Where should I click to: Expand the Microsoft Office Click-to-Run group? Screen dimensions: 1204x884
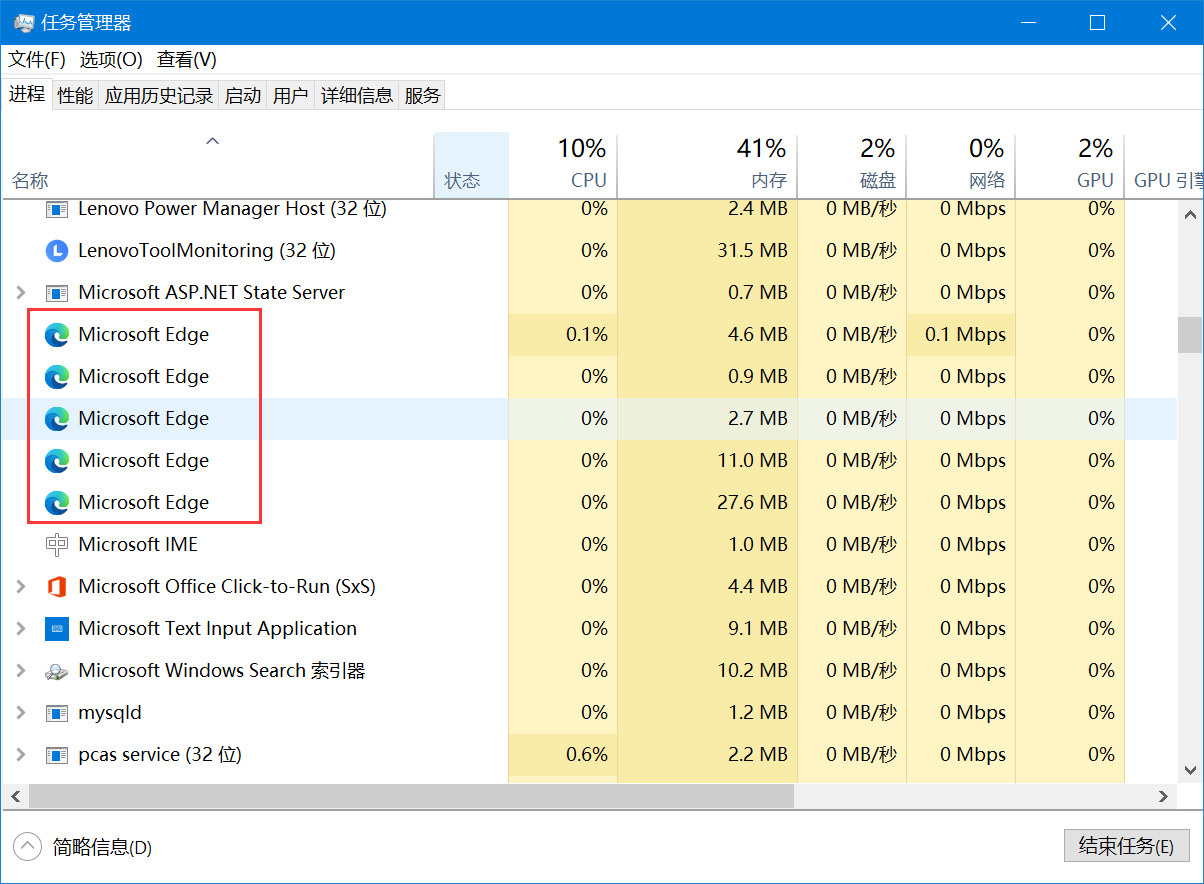click(x=21, y=587)
